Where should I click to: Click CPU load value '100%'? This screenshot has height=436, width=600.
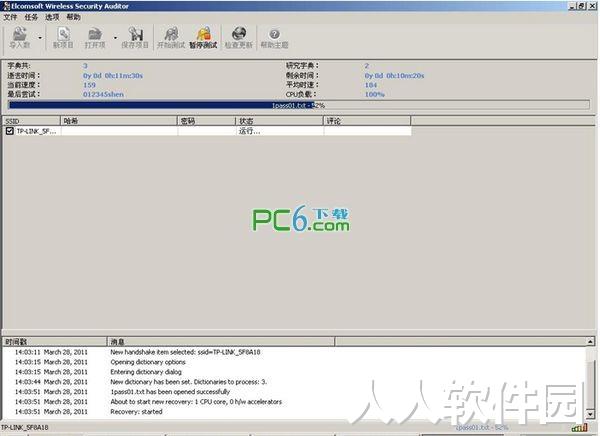pyautogui.click(x=375, y=94)
